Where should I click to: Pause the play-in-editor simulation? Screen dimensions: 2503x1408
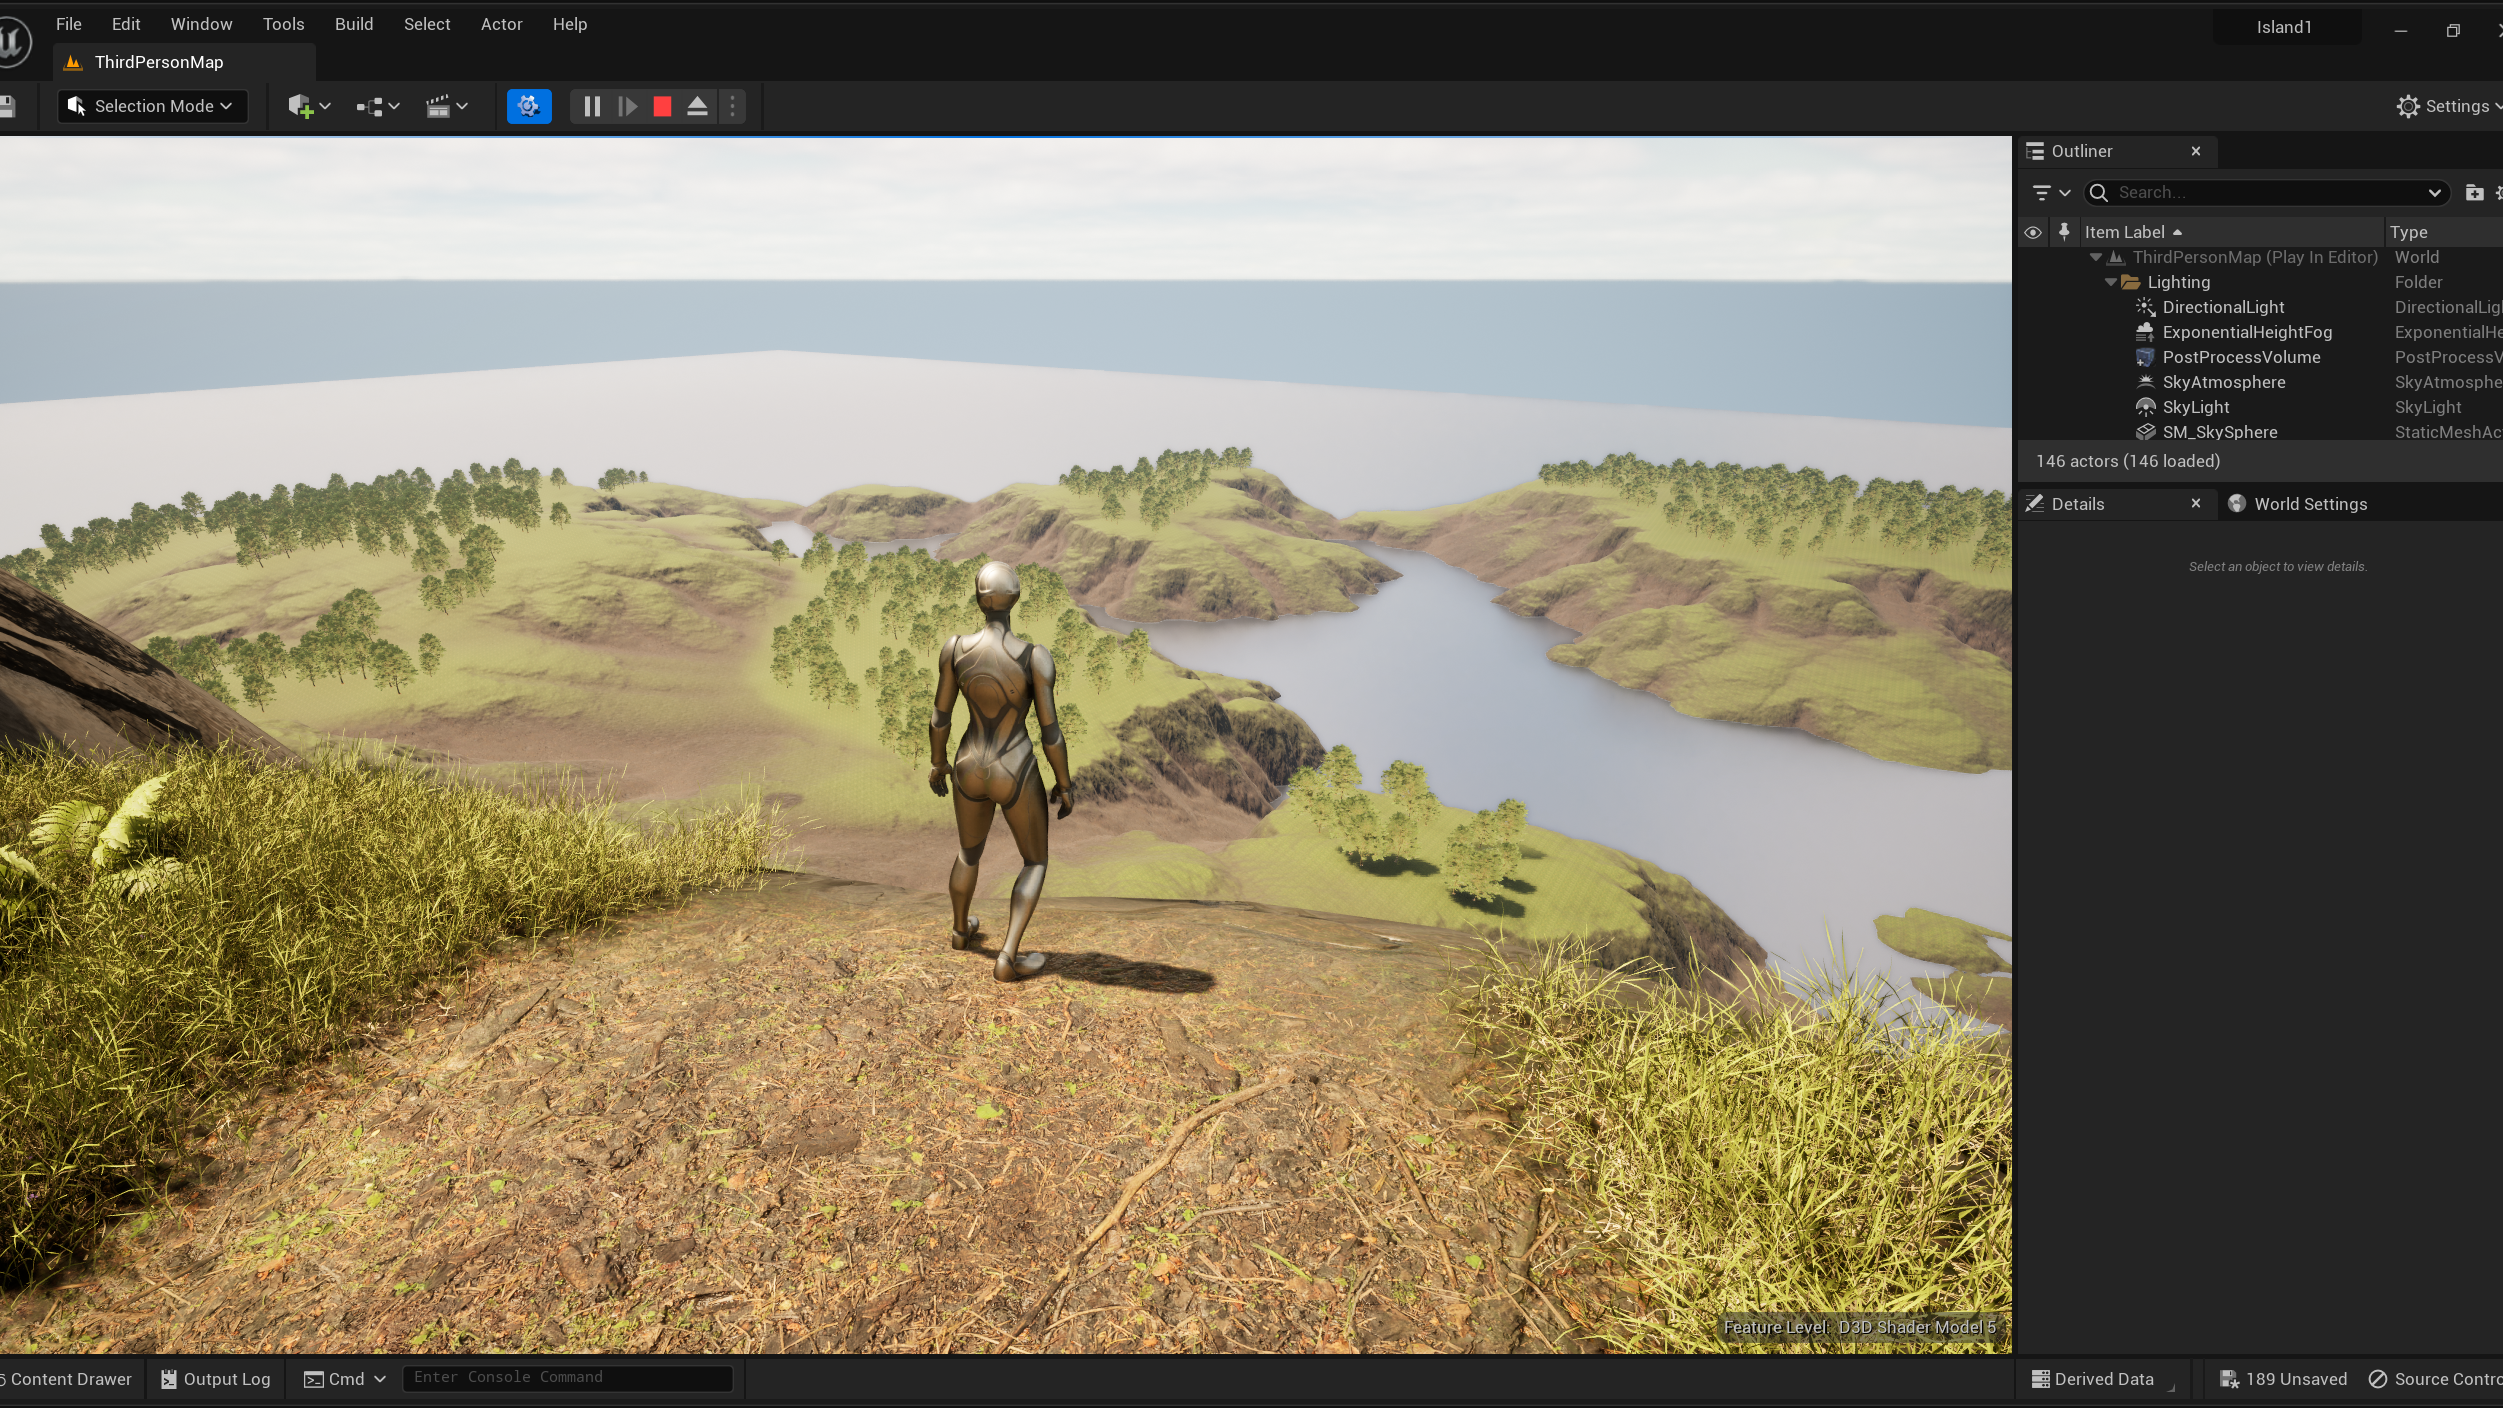coord(592,106)
